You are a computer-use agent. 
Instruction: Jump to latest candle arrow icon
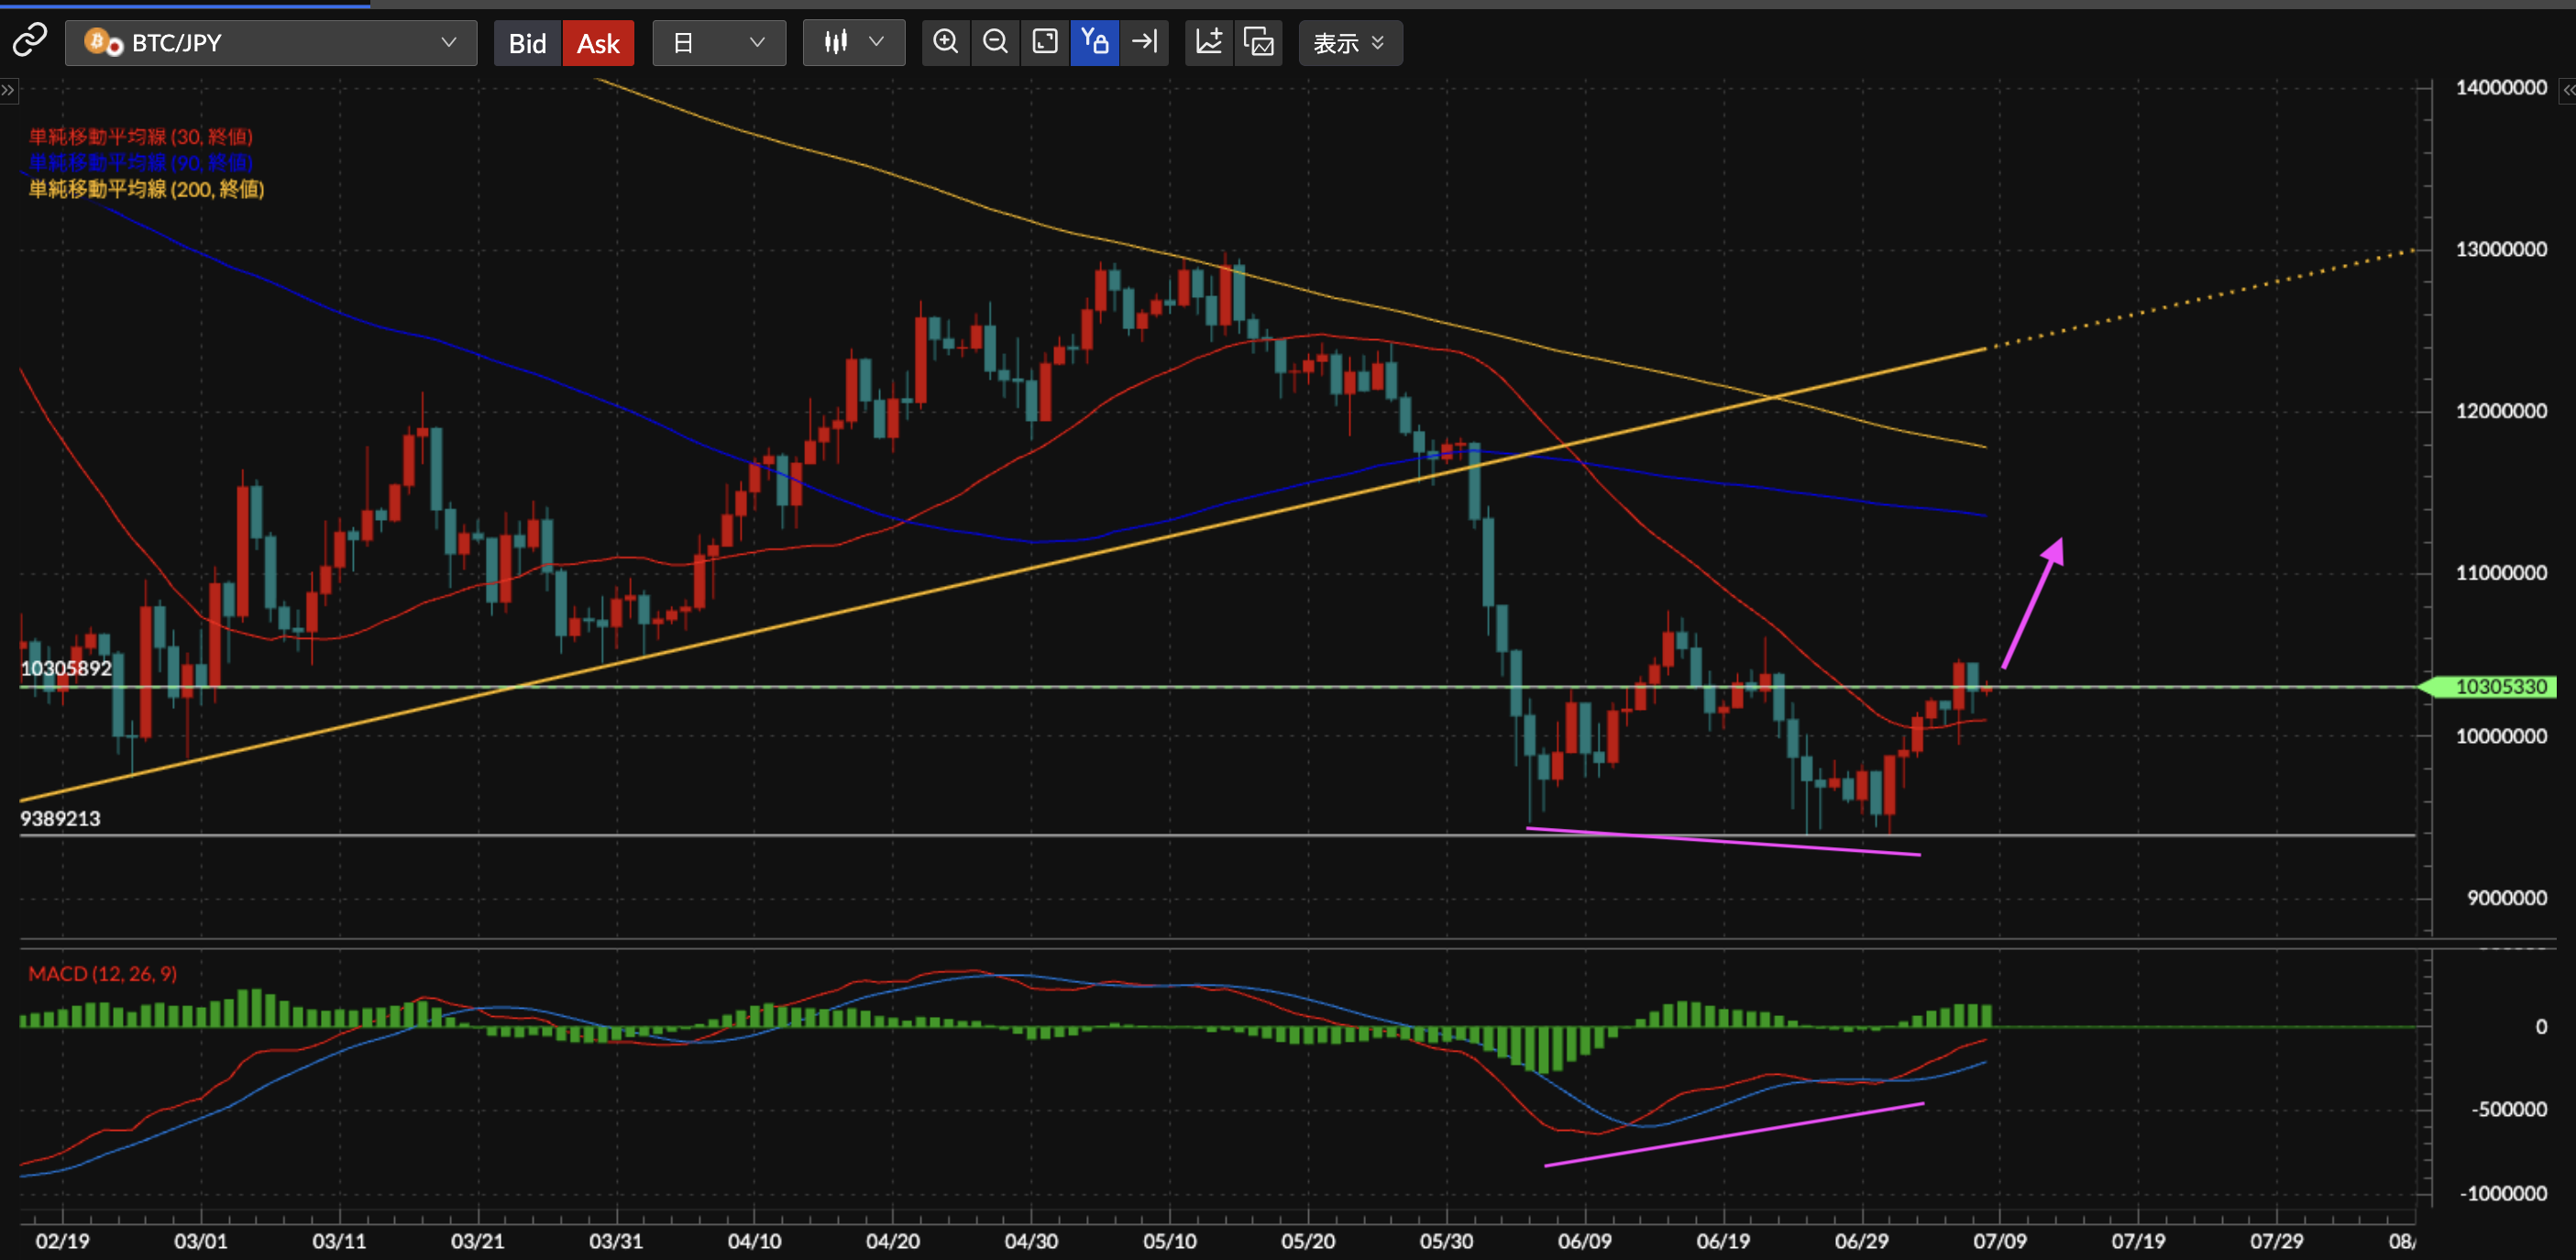(1144, 42)
